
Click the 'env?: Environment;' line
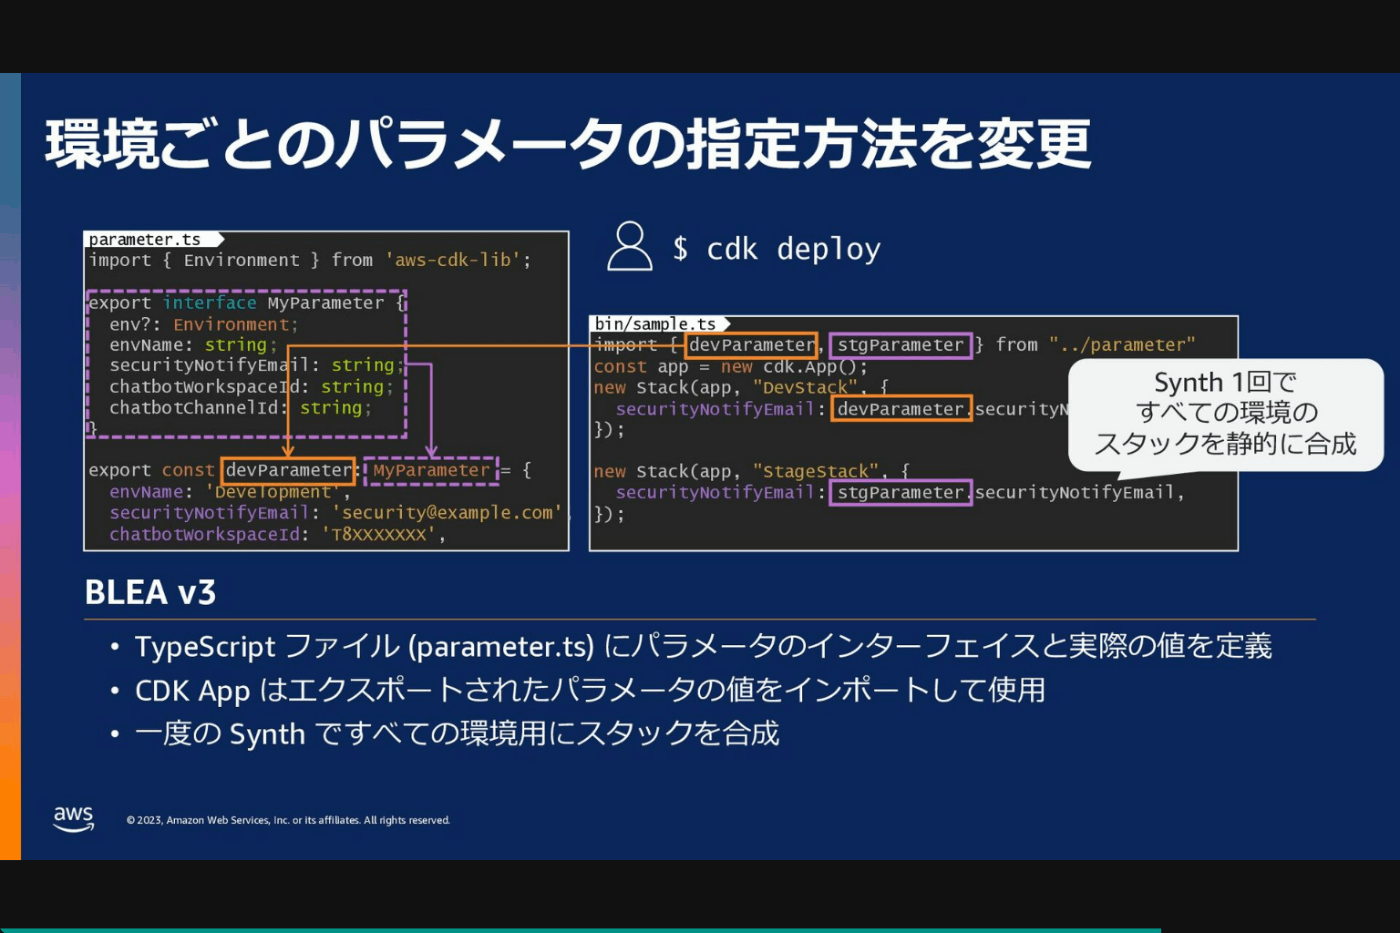pyautogui.click(x=204, y=325)
